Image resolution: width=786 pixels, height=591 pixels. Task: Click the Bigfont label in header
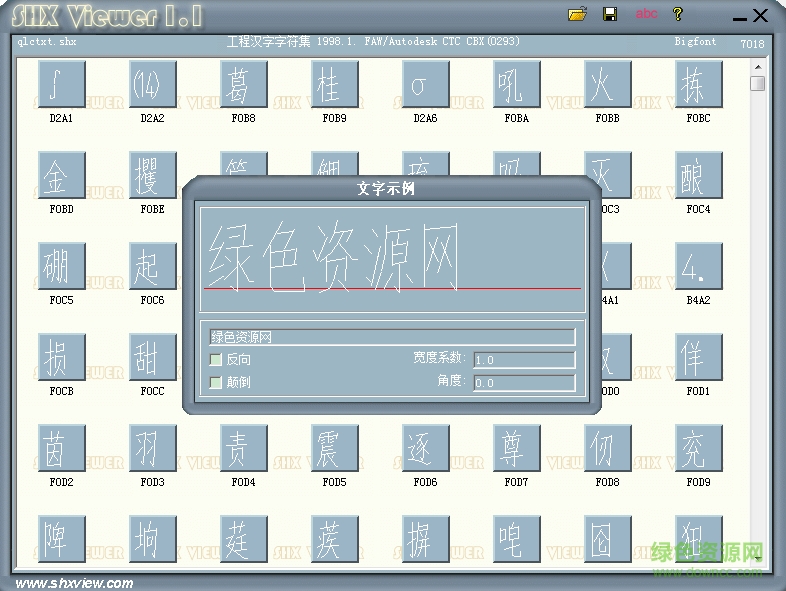click(695, 42)
